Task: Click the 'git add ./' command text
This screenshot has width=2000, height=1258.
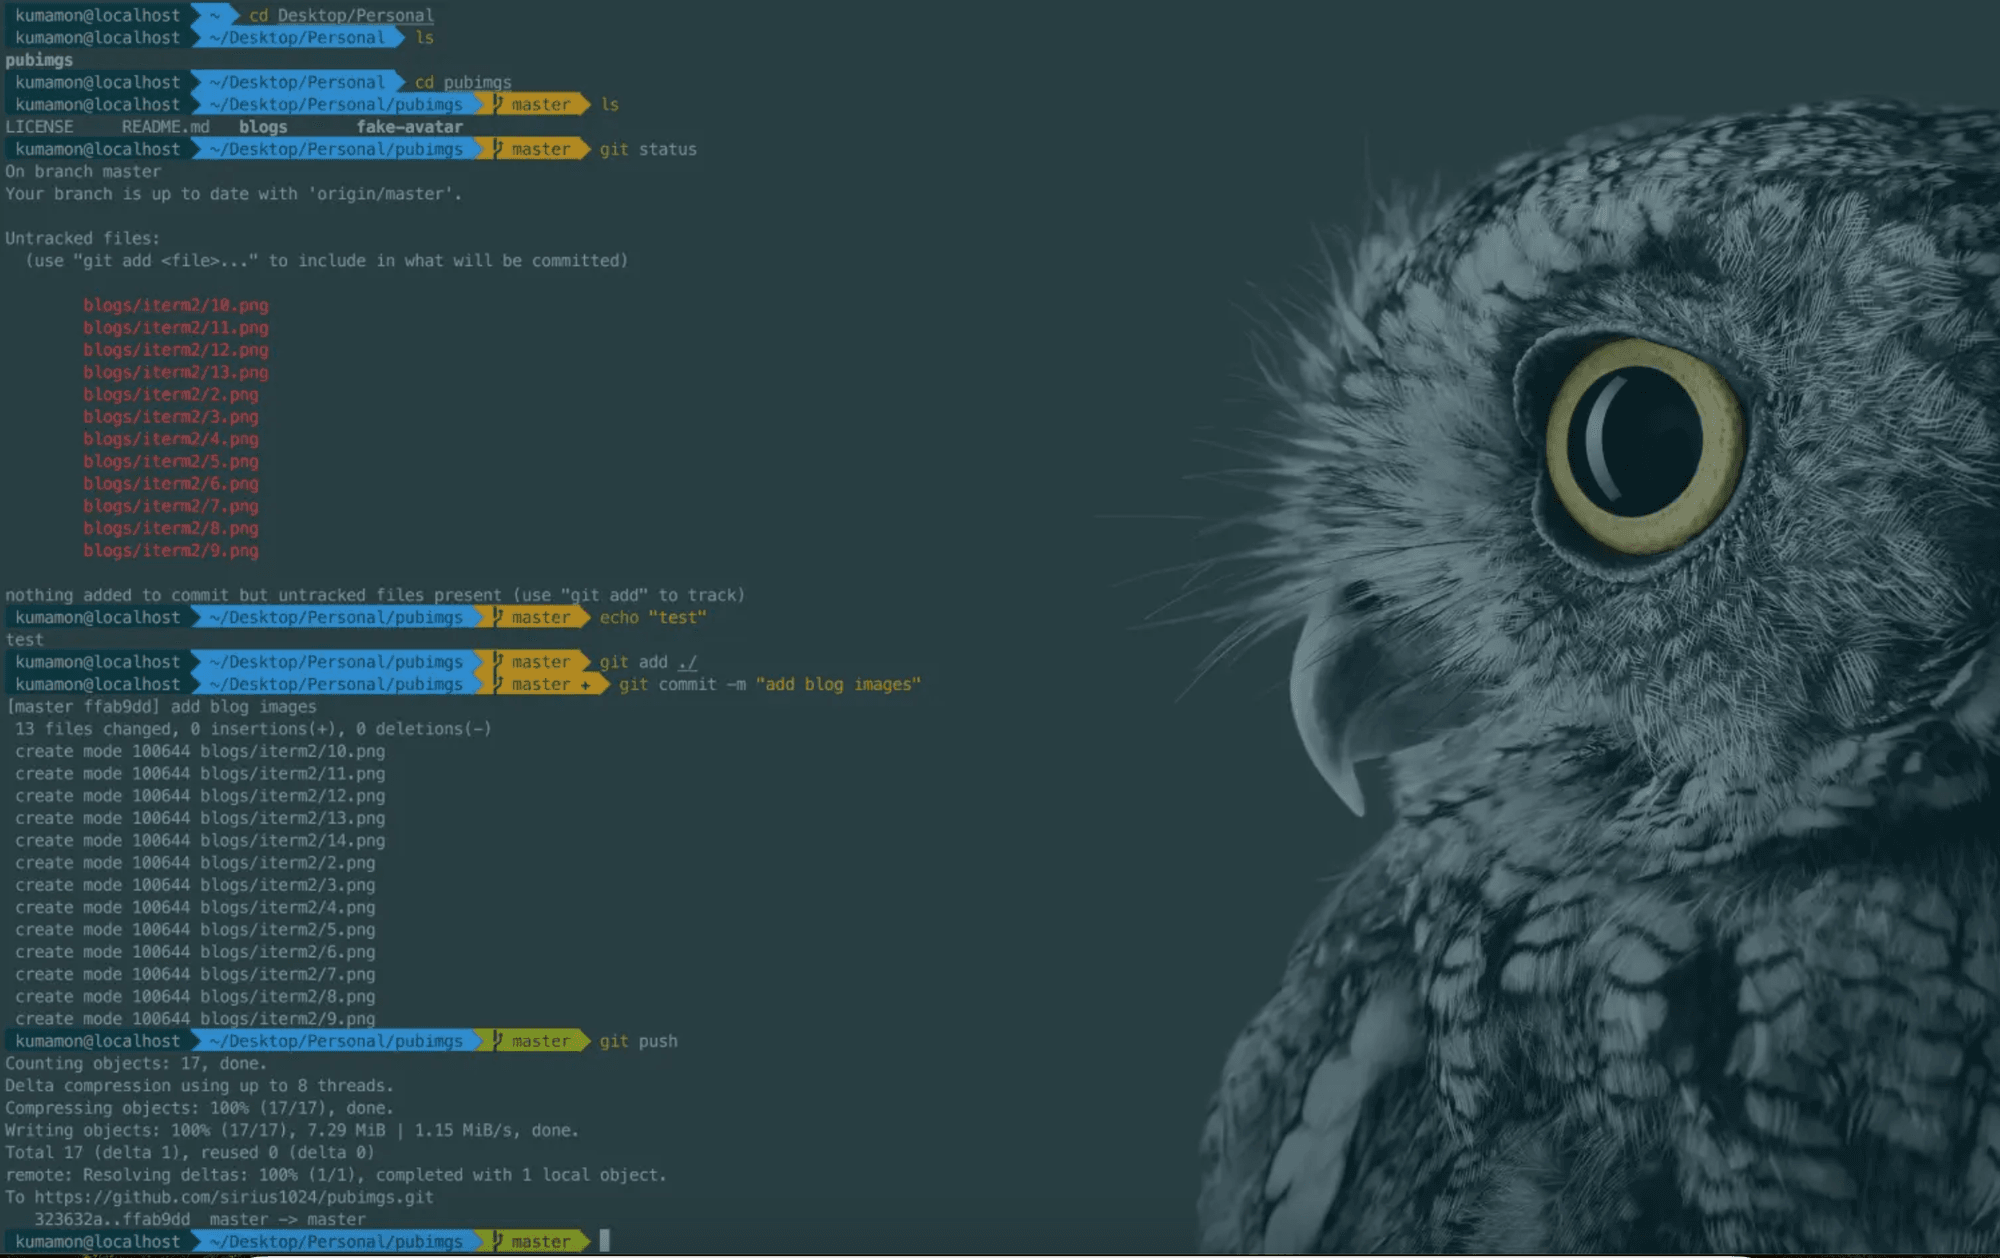Action: (x=648, y=662)
